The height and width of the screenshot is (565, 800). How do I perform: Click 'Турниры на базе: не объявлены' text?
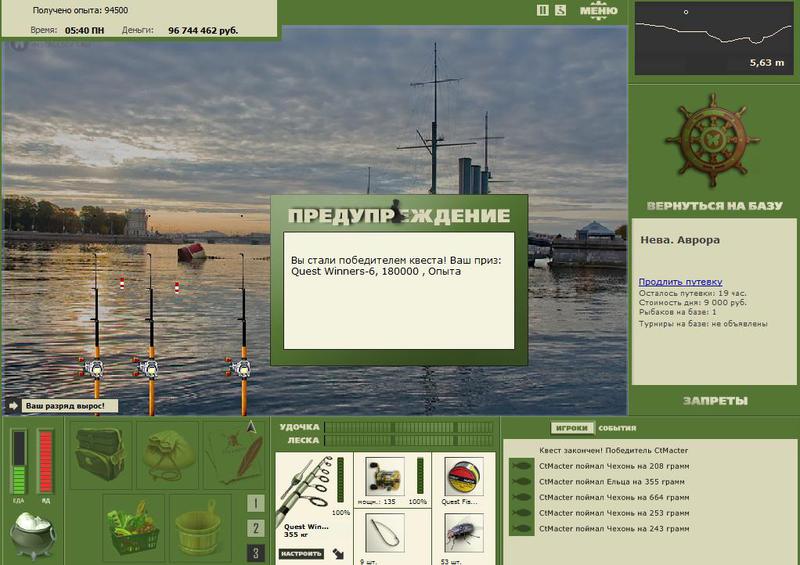click(703, 324)
